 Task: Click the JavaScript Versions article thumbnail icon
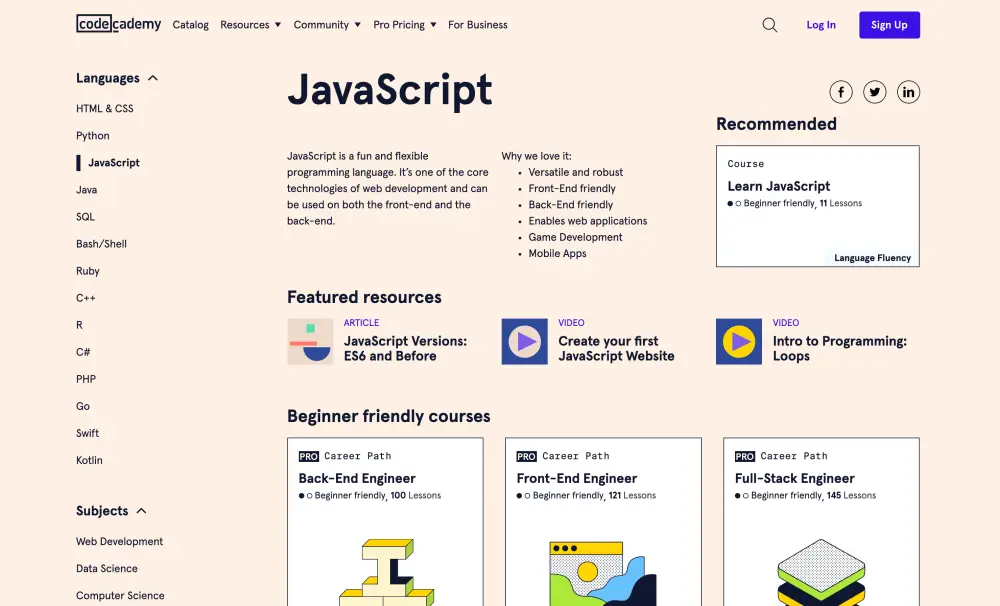click(x=310, y=341)
